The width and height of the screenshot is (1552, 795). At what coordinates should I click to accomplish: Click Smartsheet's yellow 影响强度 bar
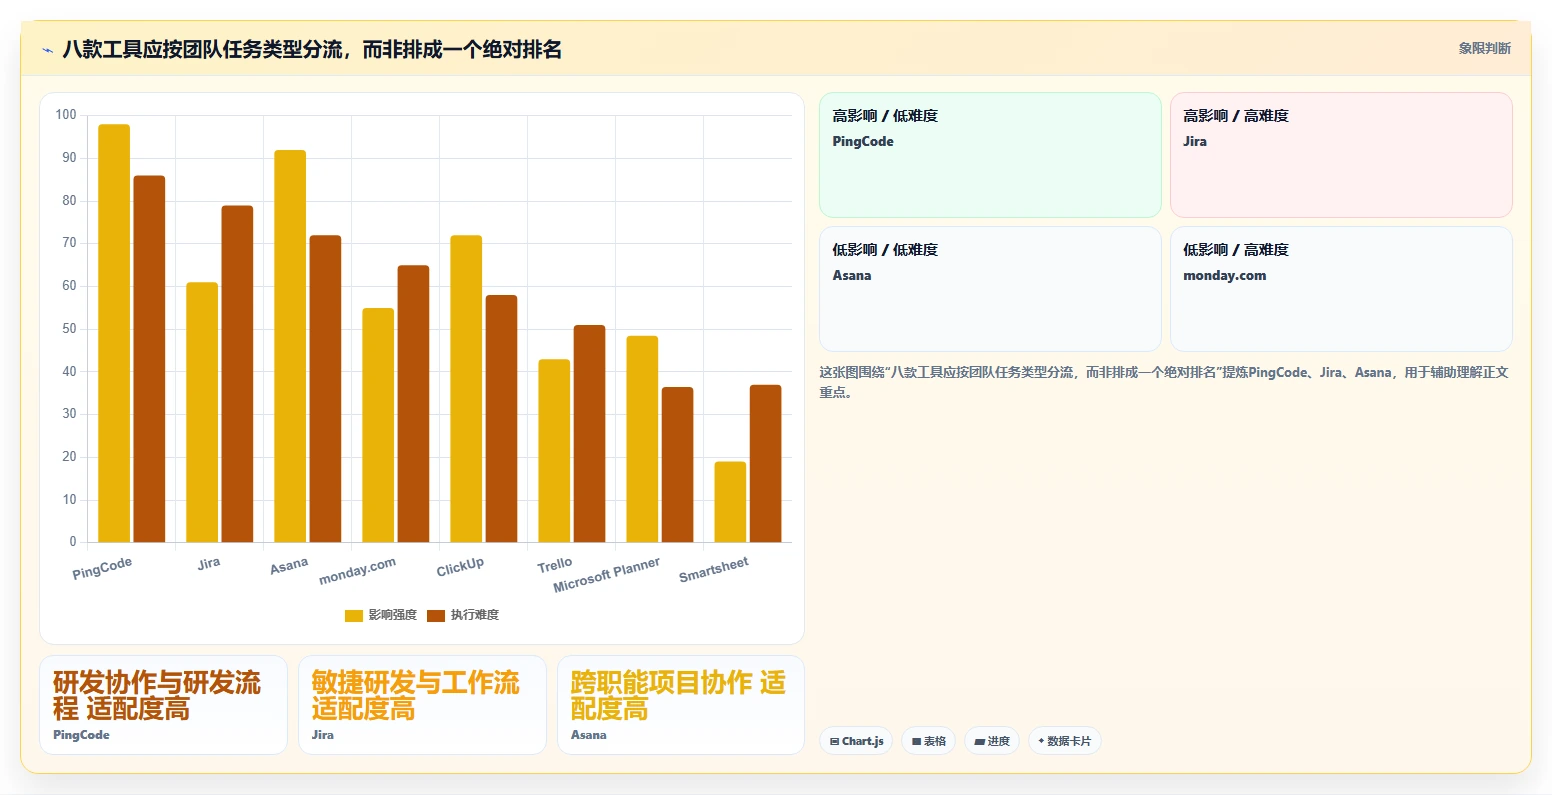[x=730, y=502]
